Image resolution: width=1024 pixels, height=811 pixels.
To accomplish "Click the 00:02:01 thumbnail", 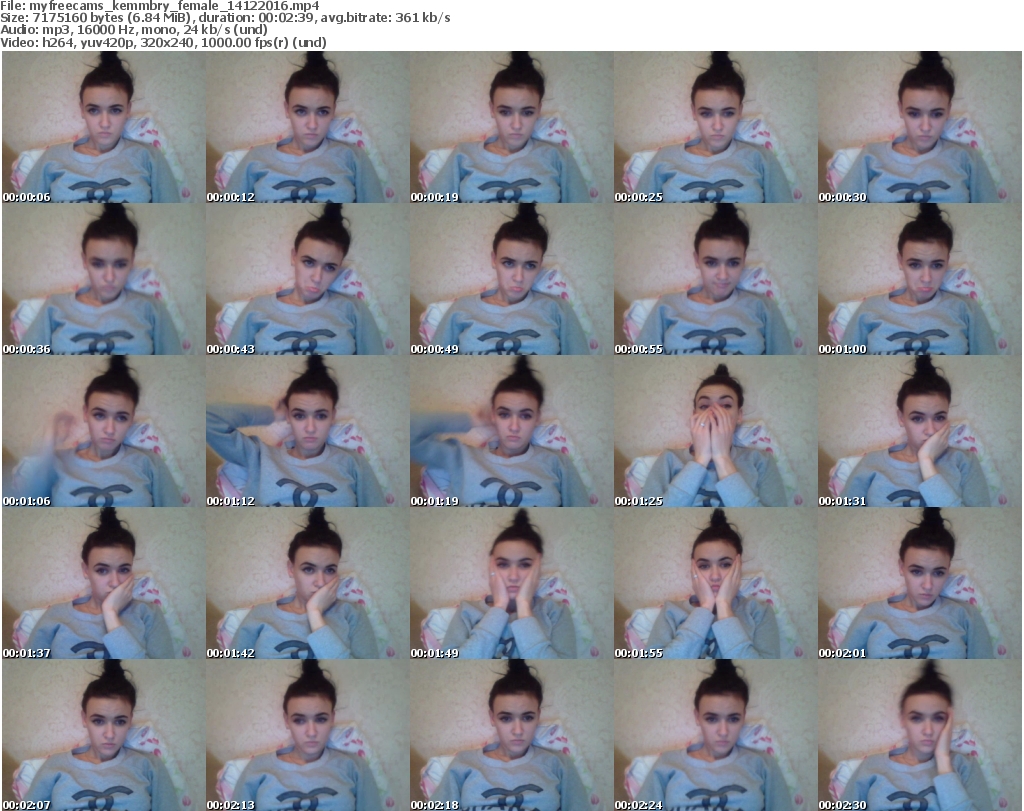I will click(x=920, y=583).
